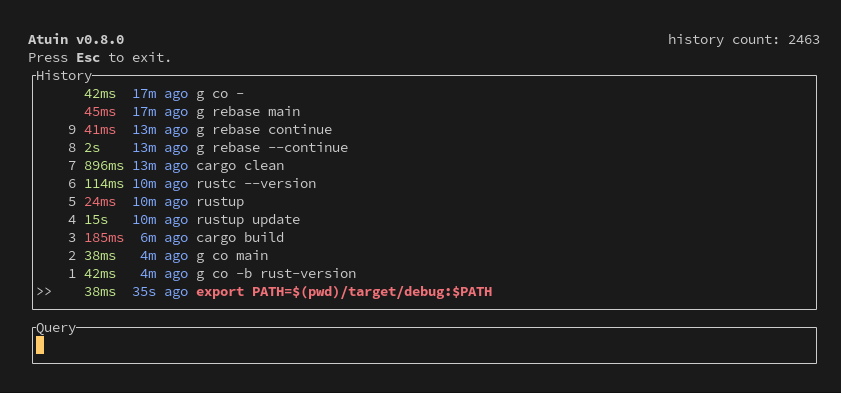Click the history count indicator
The height and width of the screenshot is (393, 841).
click(x=743, y=40)
